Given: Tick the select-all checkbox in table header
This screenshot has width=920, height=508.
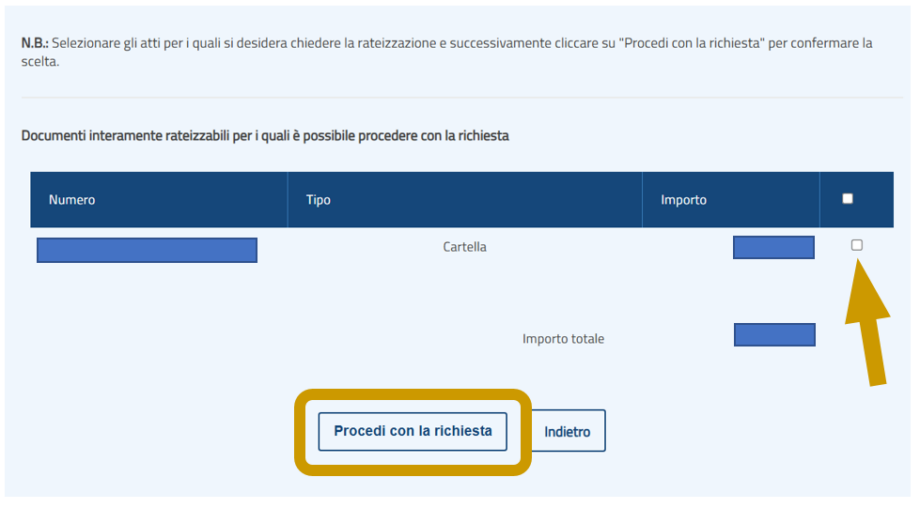Looking at the screenshot, I should [x=848, y=199].
